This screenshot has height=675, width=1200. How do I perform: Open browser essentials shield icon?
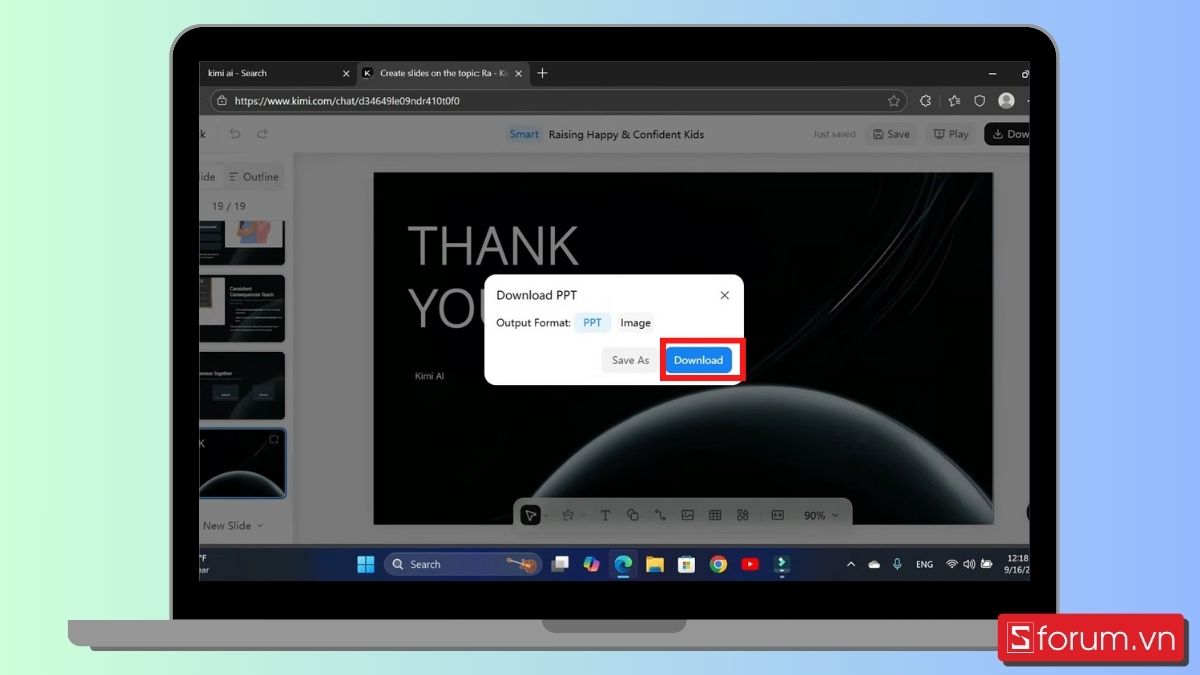click(x=980, y=101)
